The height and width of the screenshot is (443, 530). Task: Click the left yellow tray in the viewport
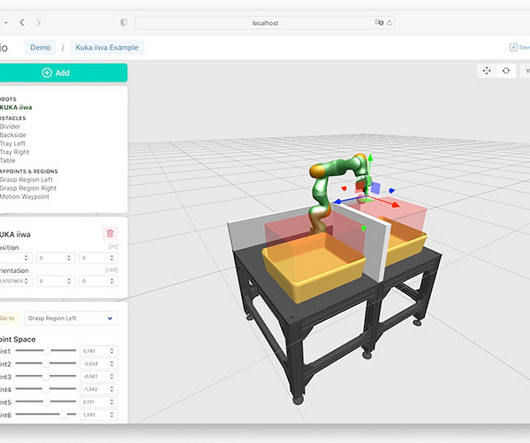314,267
